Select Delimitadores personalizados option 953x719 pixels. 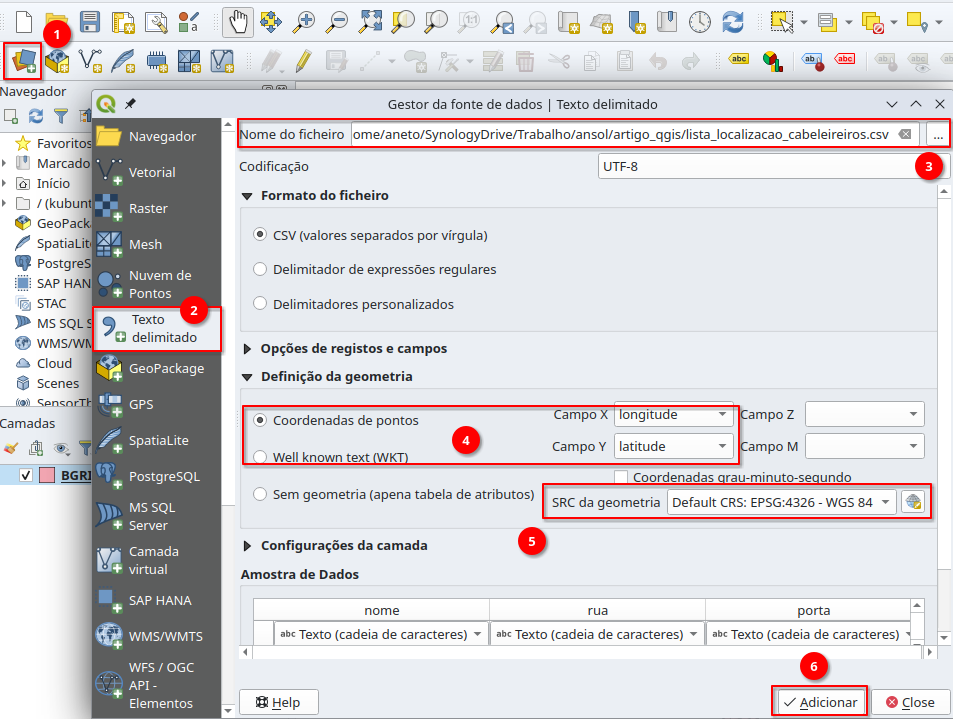click(260, 303)
